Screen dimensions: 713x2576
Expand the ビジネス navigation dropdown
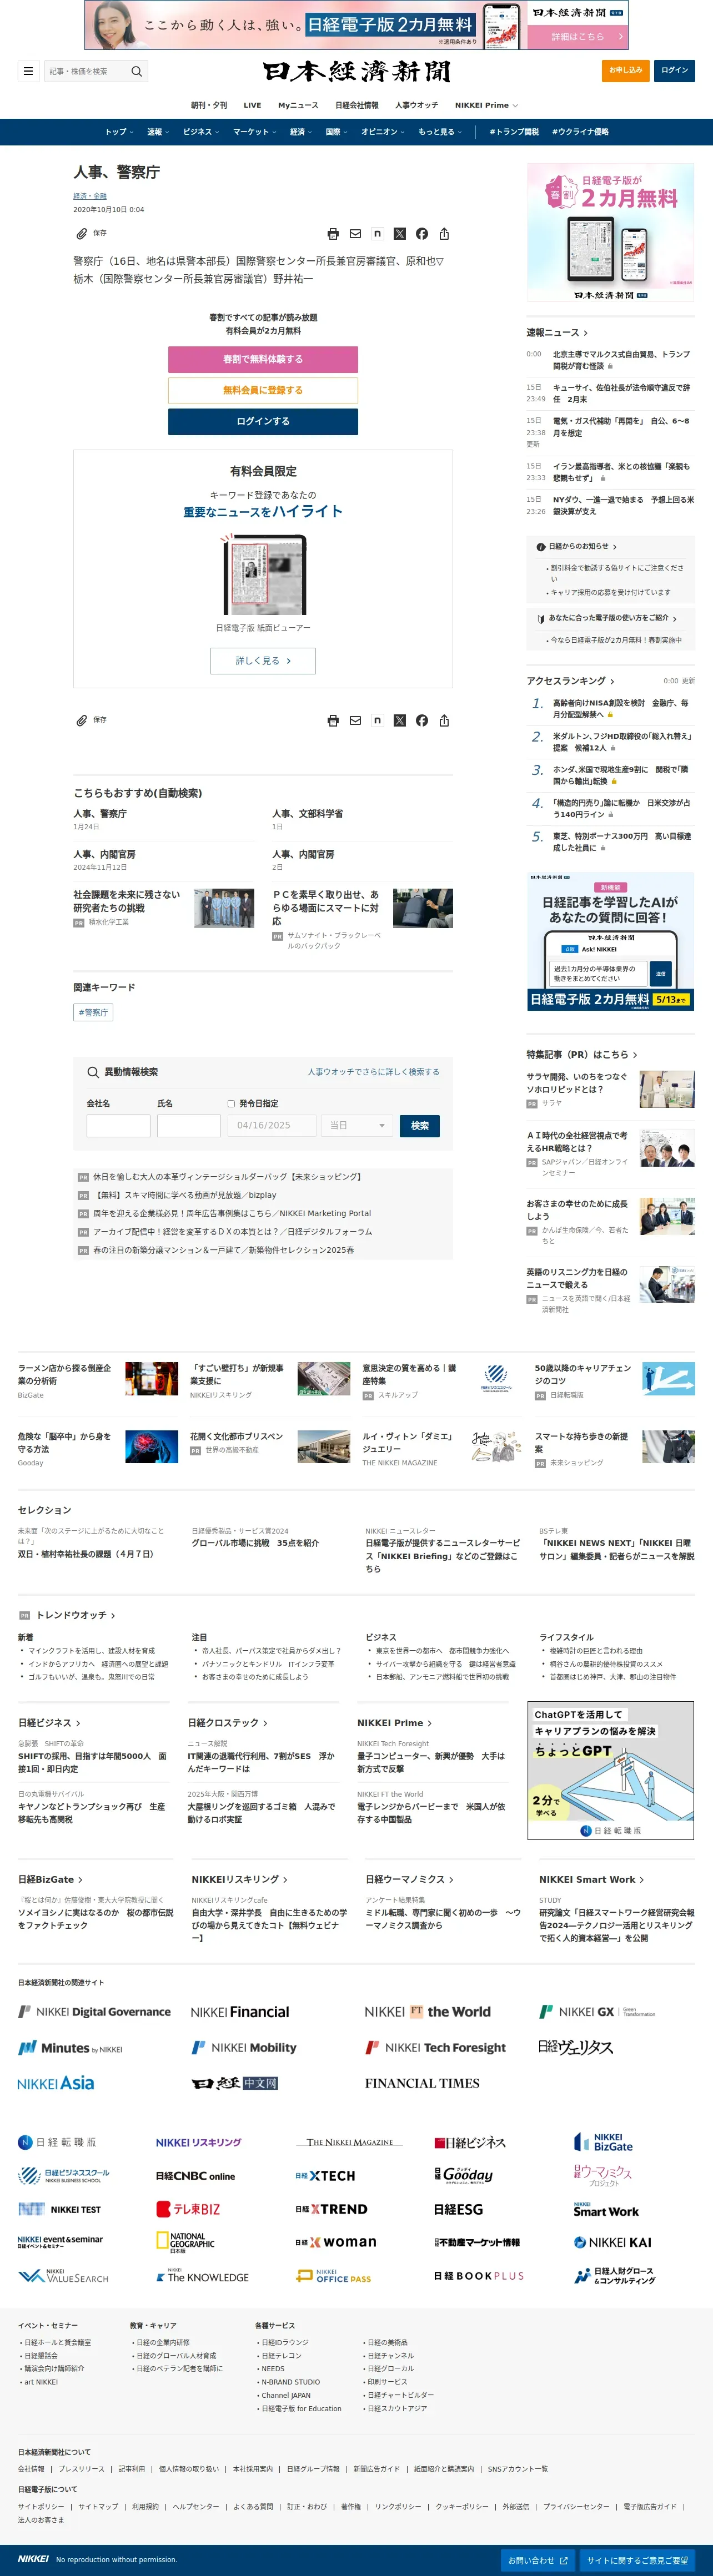point(200,132)
